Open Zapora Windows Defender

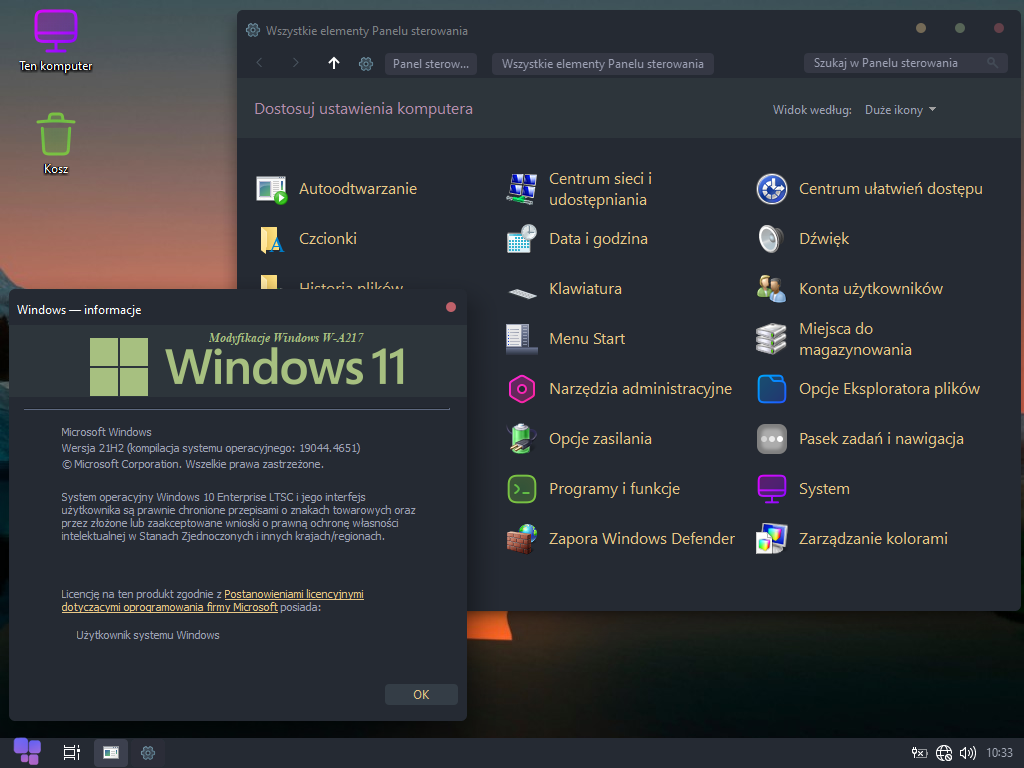(x=521, y=539)
